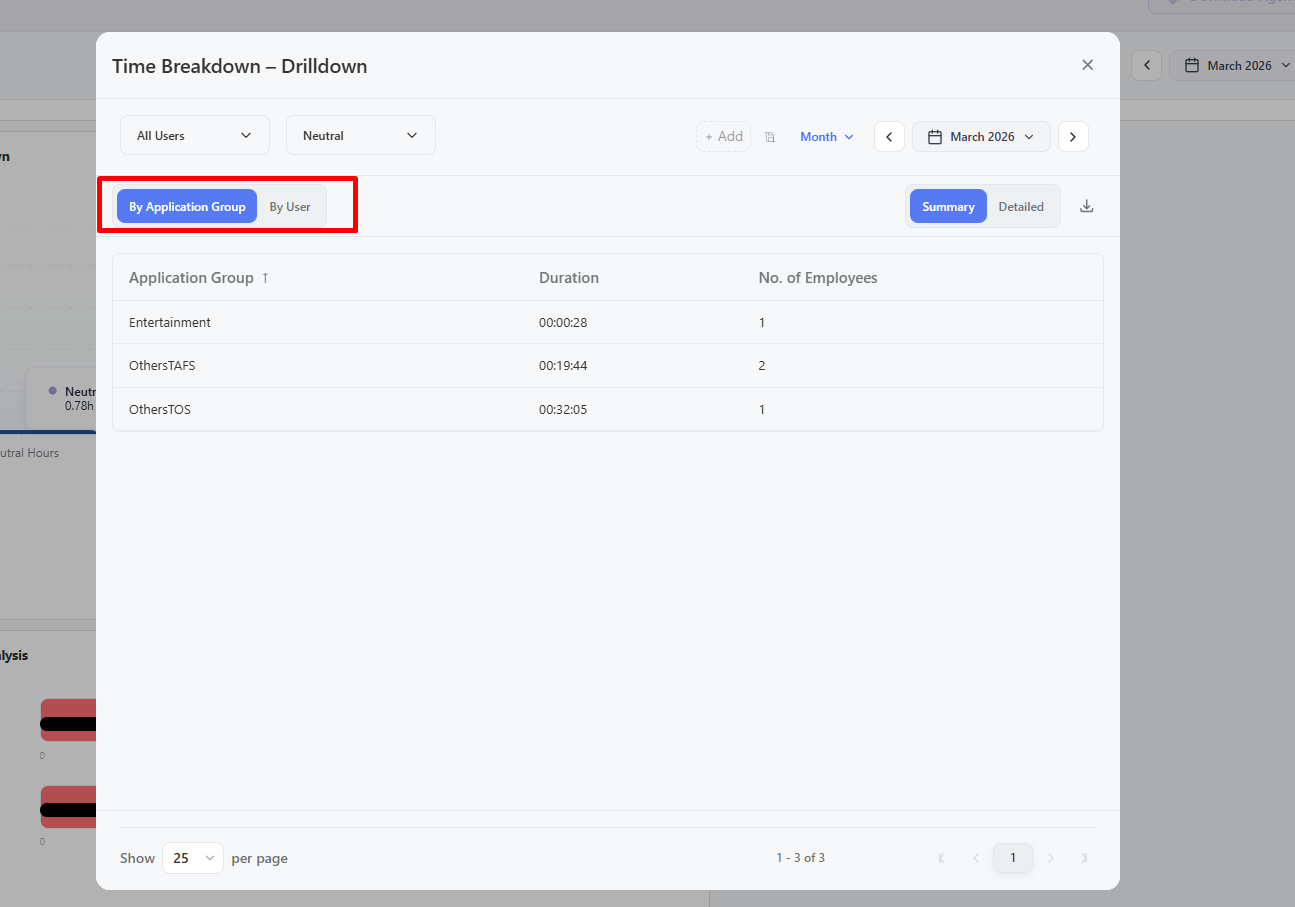Expand the Month period selector
The width and height of the screenshot is (1295, 907).
point(827,137)
